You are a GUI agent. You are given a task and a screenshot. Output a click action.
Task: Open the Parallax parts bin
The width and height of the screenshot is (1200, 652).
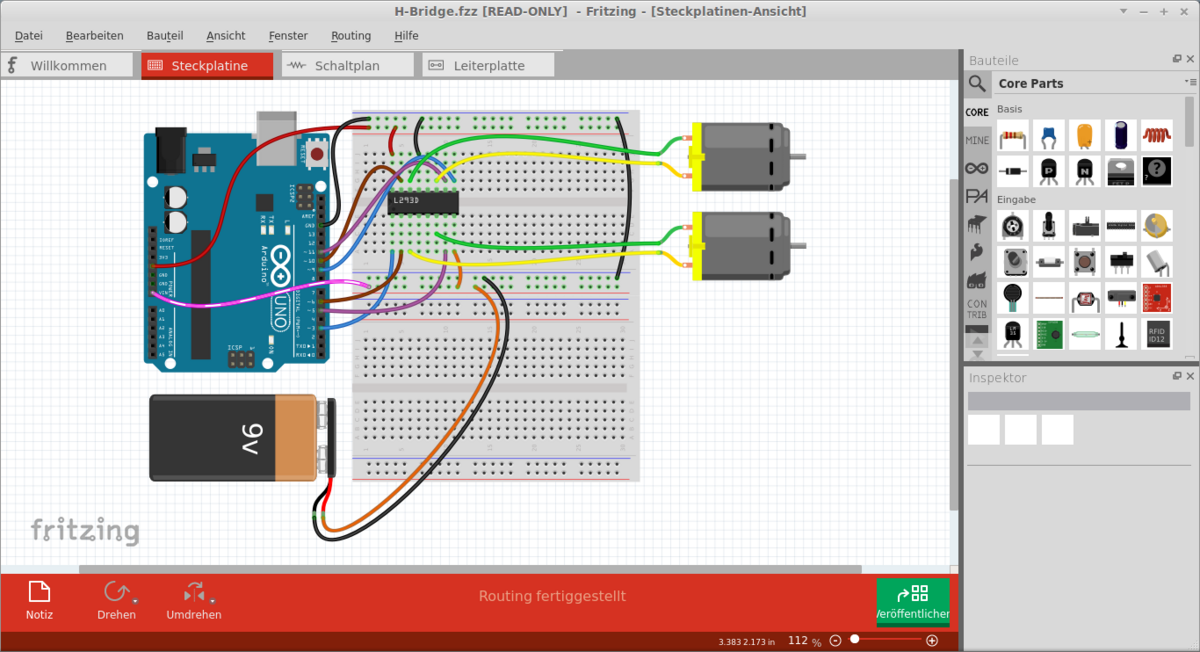[977, 196]
